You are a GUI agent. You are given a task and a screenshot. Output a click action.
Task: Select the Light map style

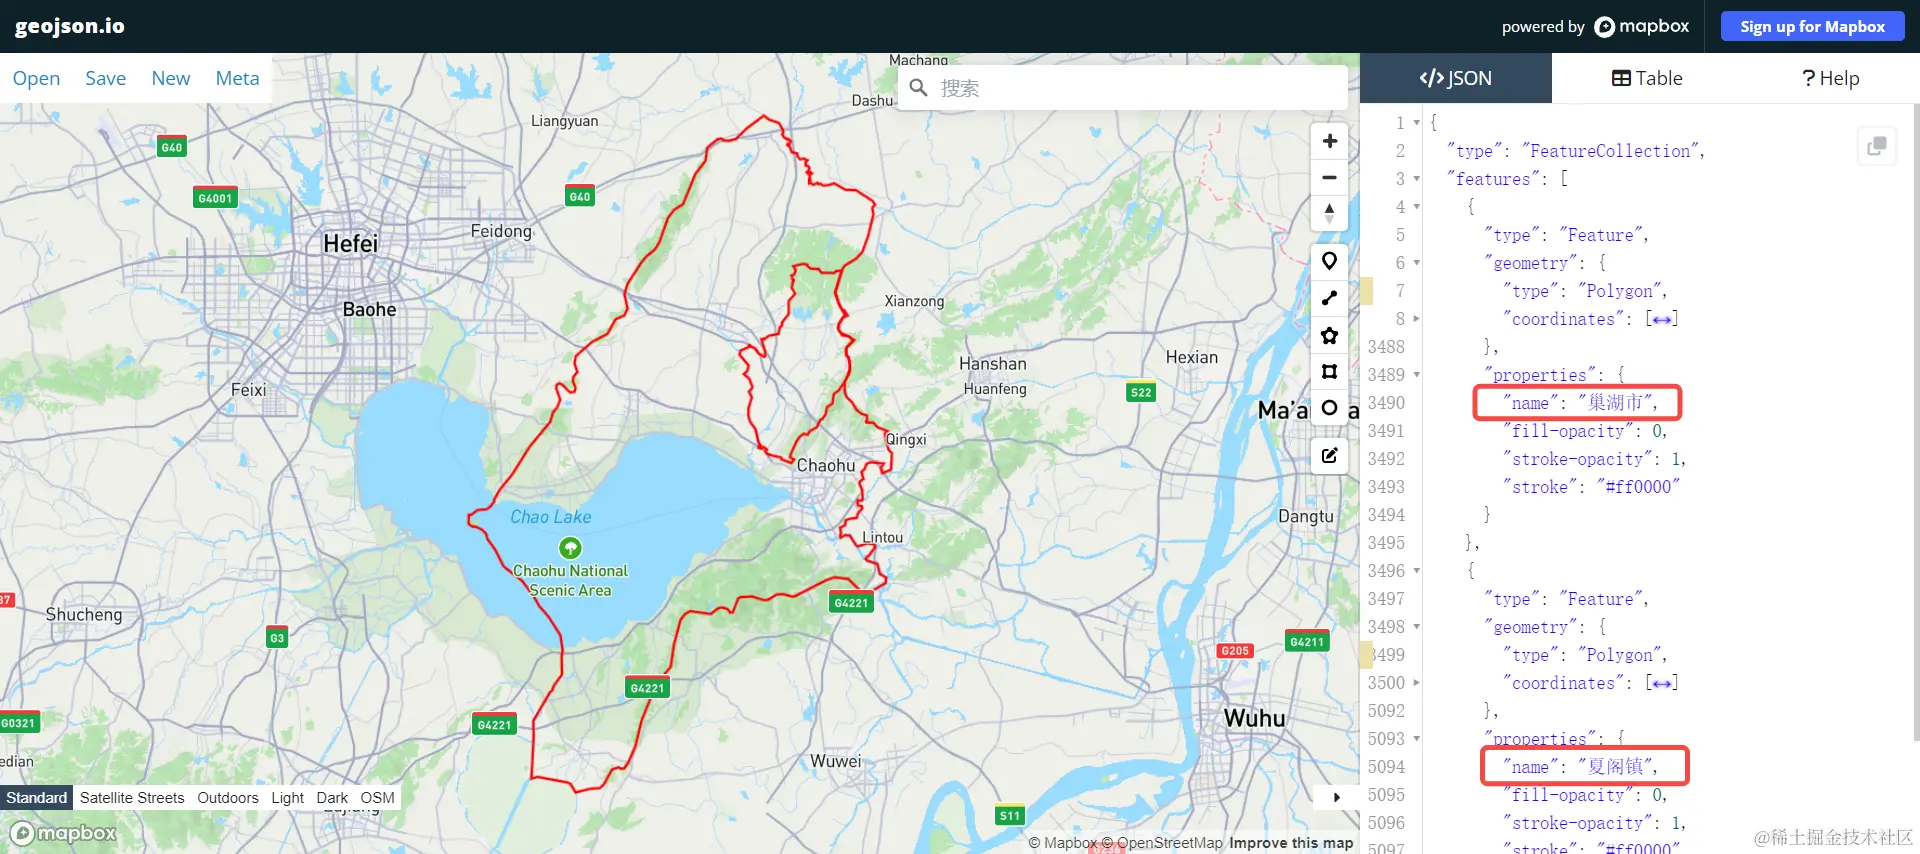click(287, 797)
